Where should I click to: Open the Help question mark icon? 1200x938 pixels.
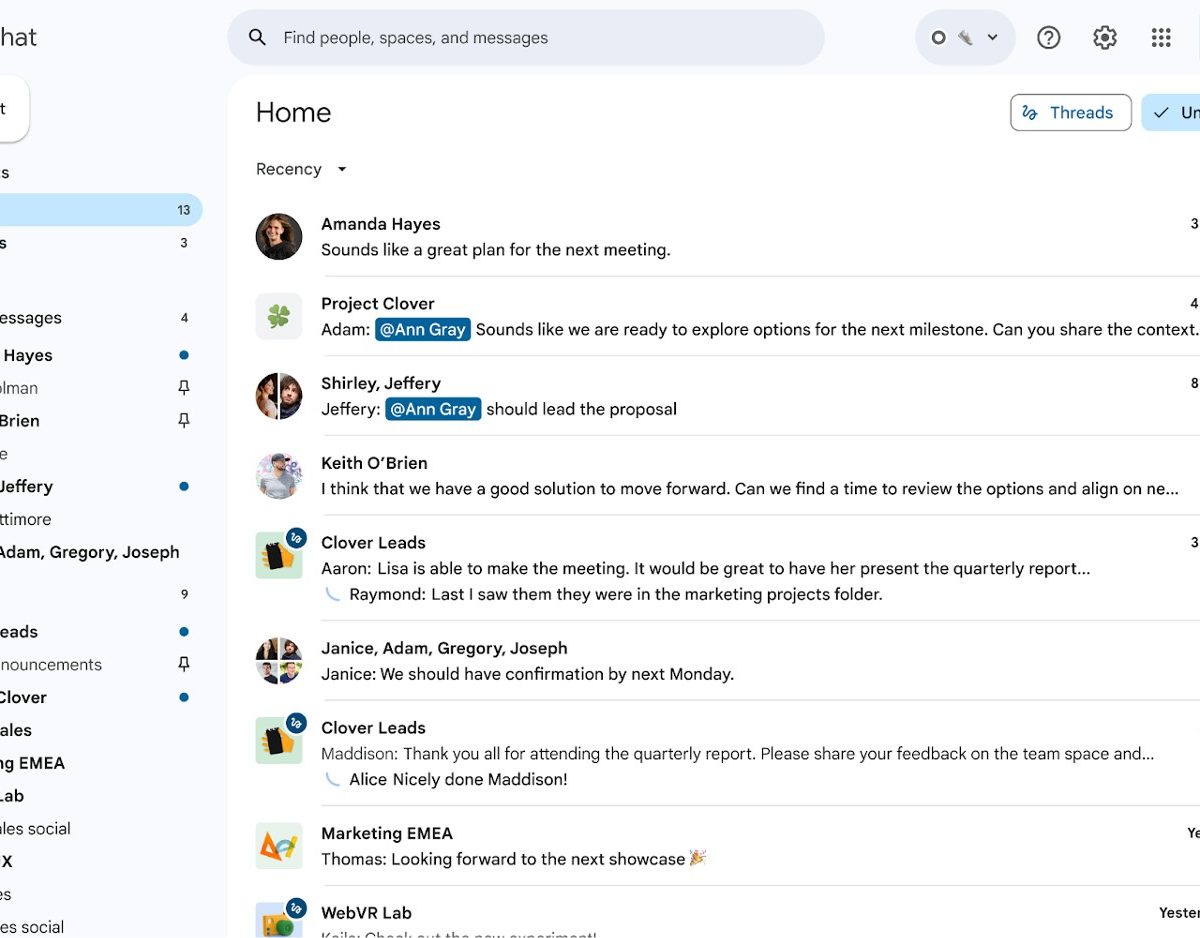click(x=1048, y=38)
